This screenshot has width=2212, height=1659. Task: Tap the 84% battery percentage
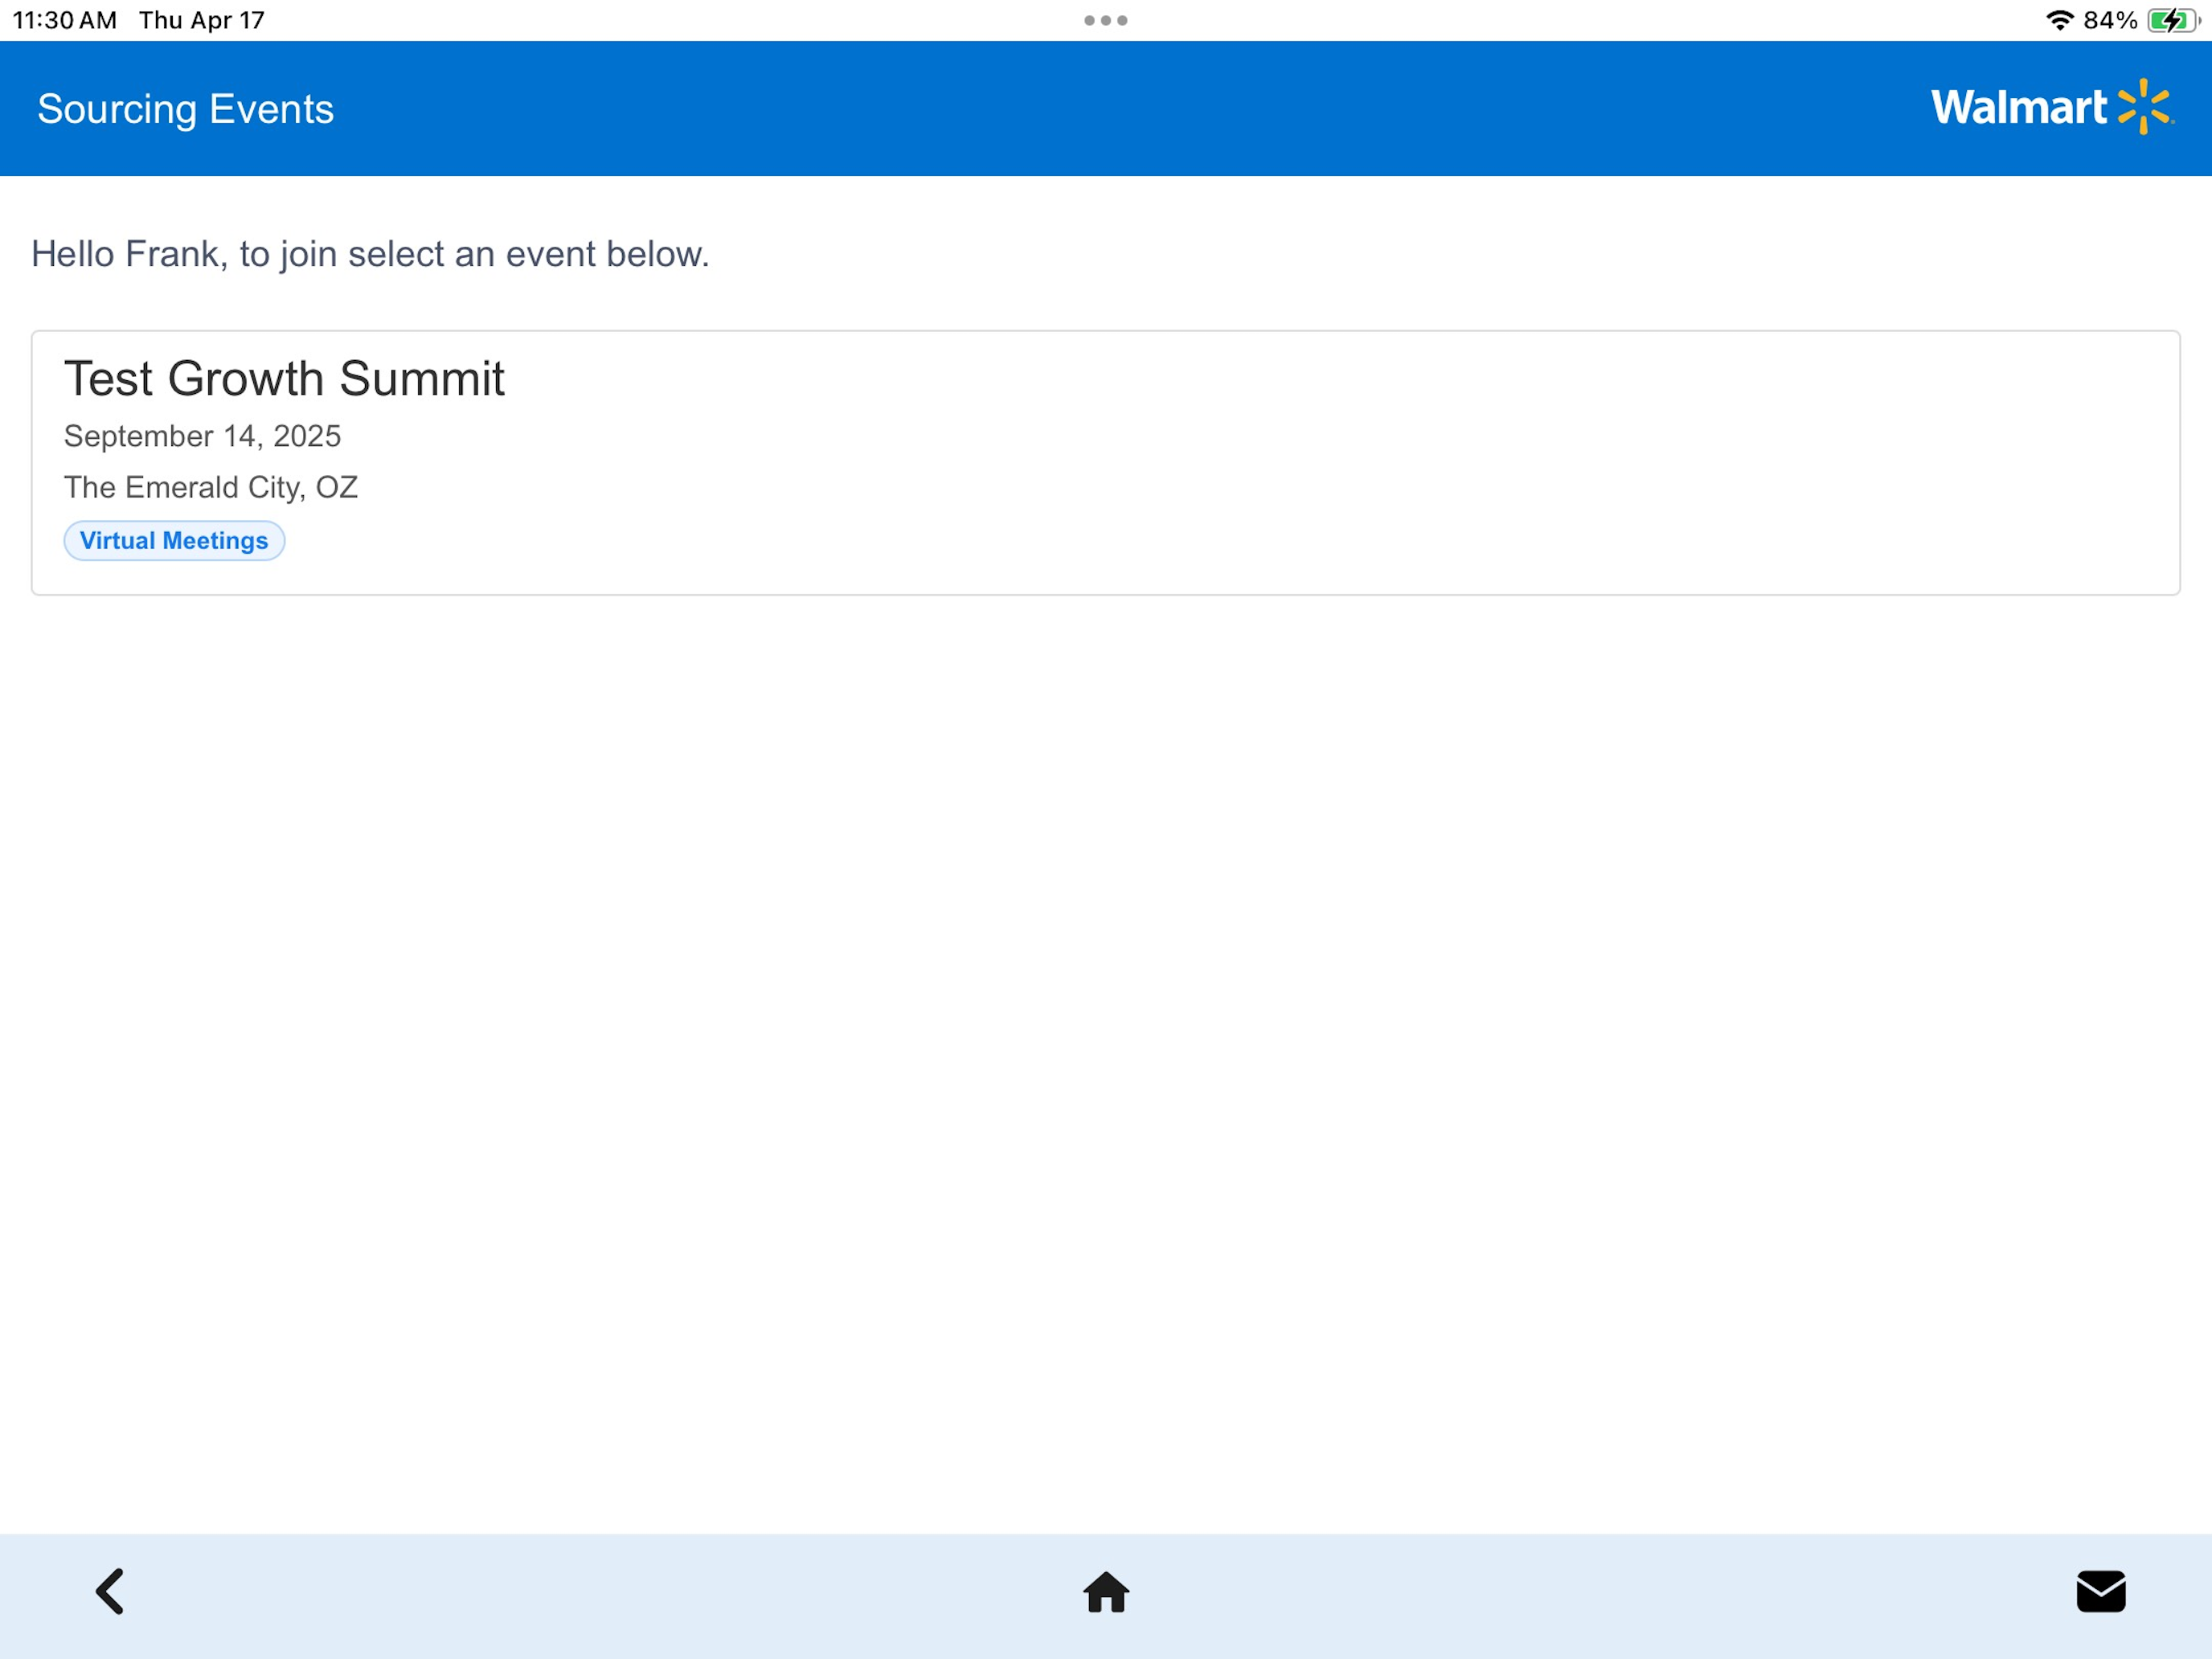click(x=2110, y=20)
